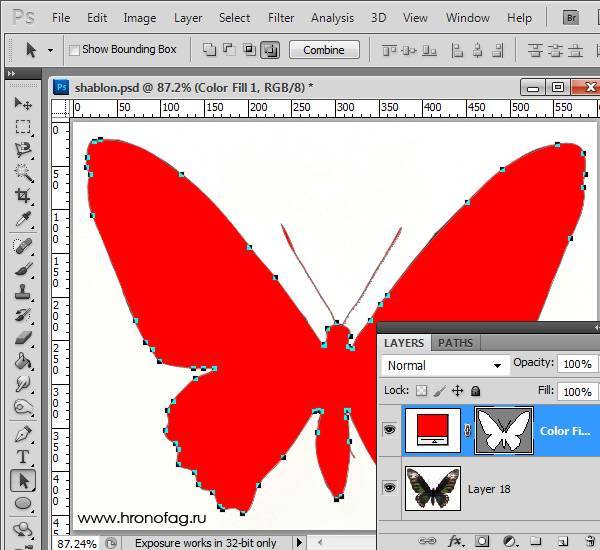Hide Layer 18 visibility eye
The image size is (600, 550).
(390, 488)
